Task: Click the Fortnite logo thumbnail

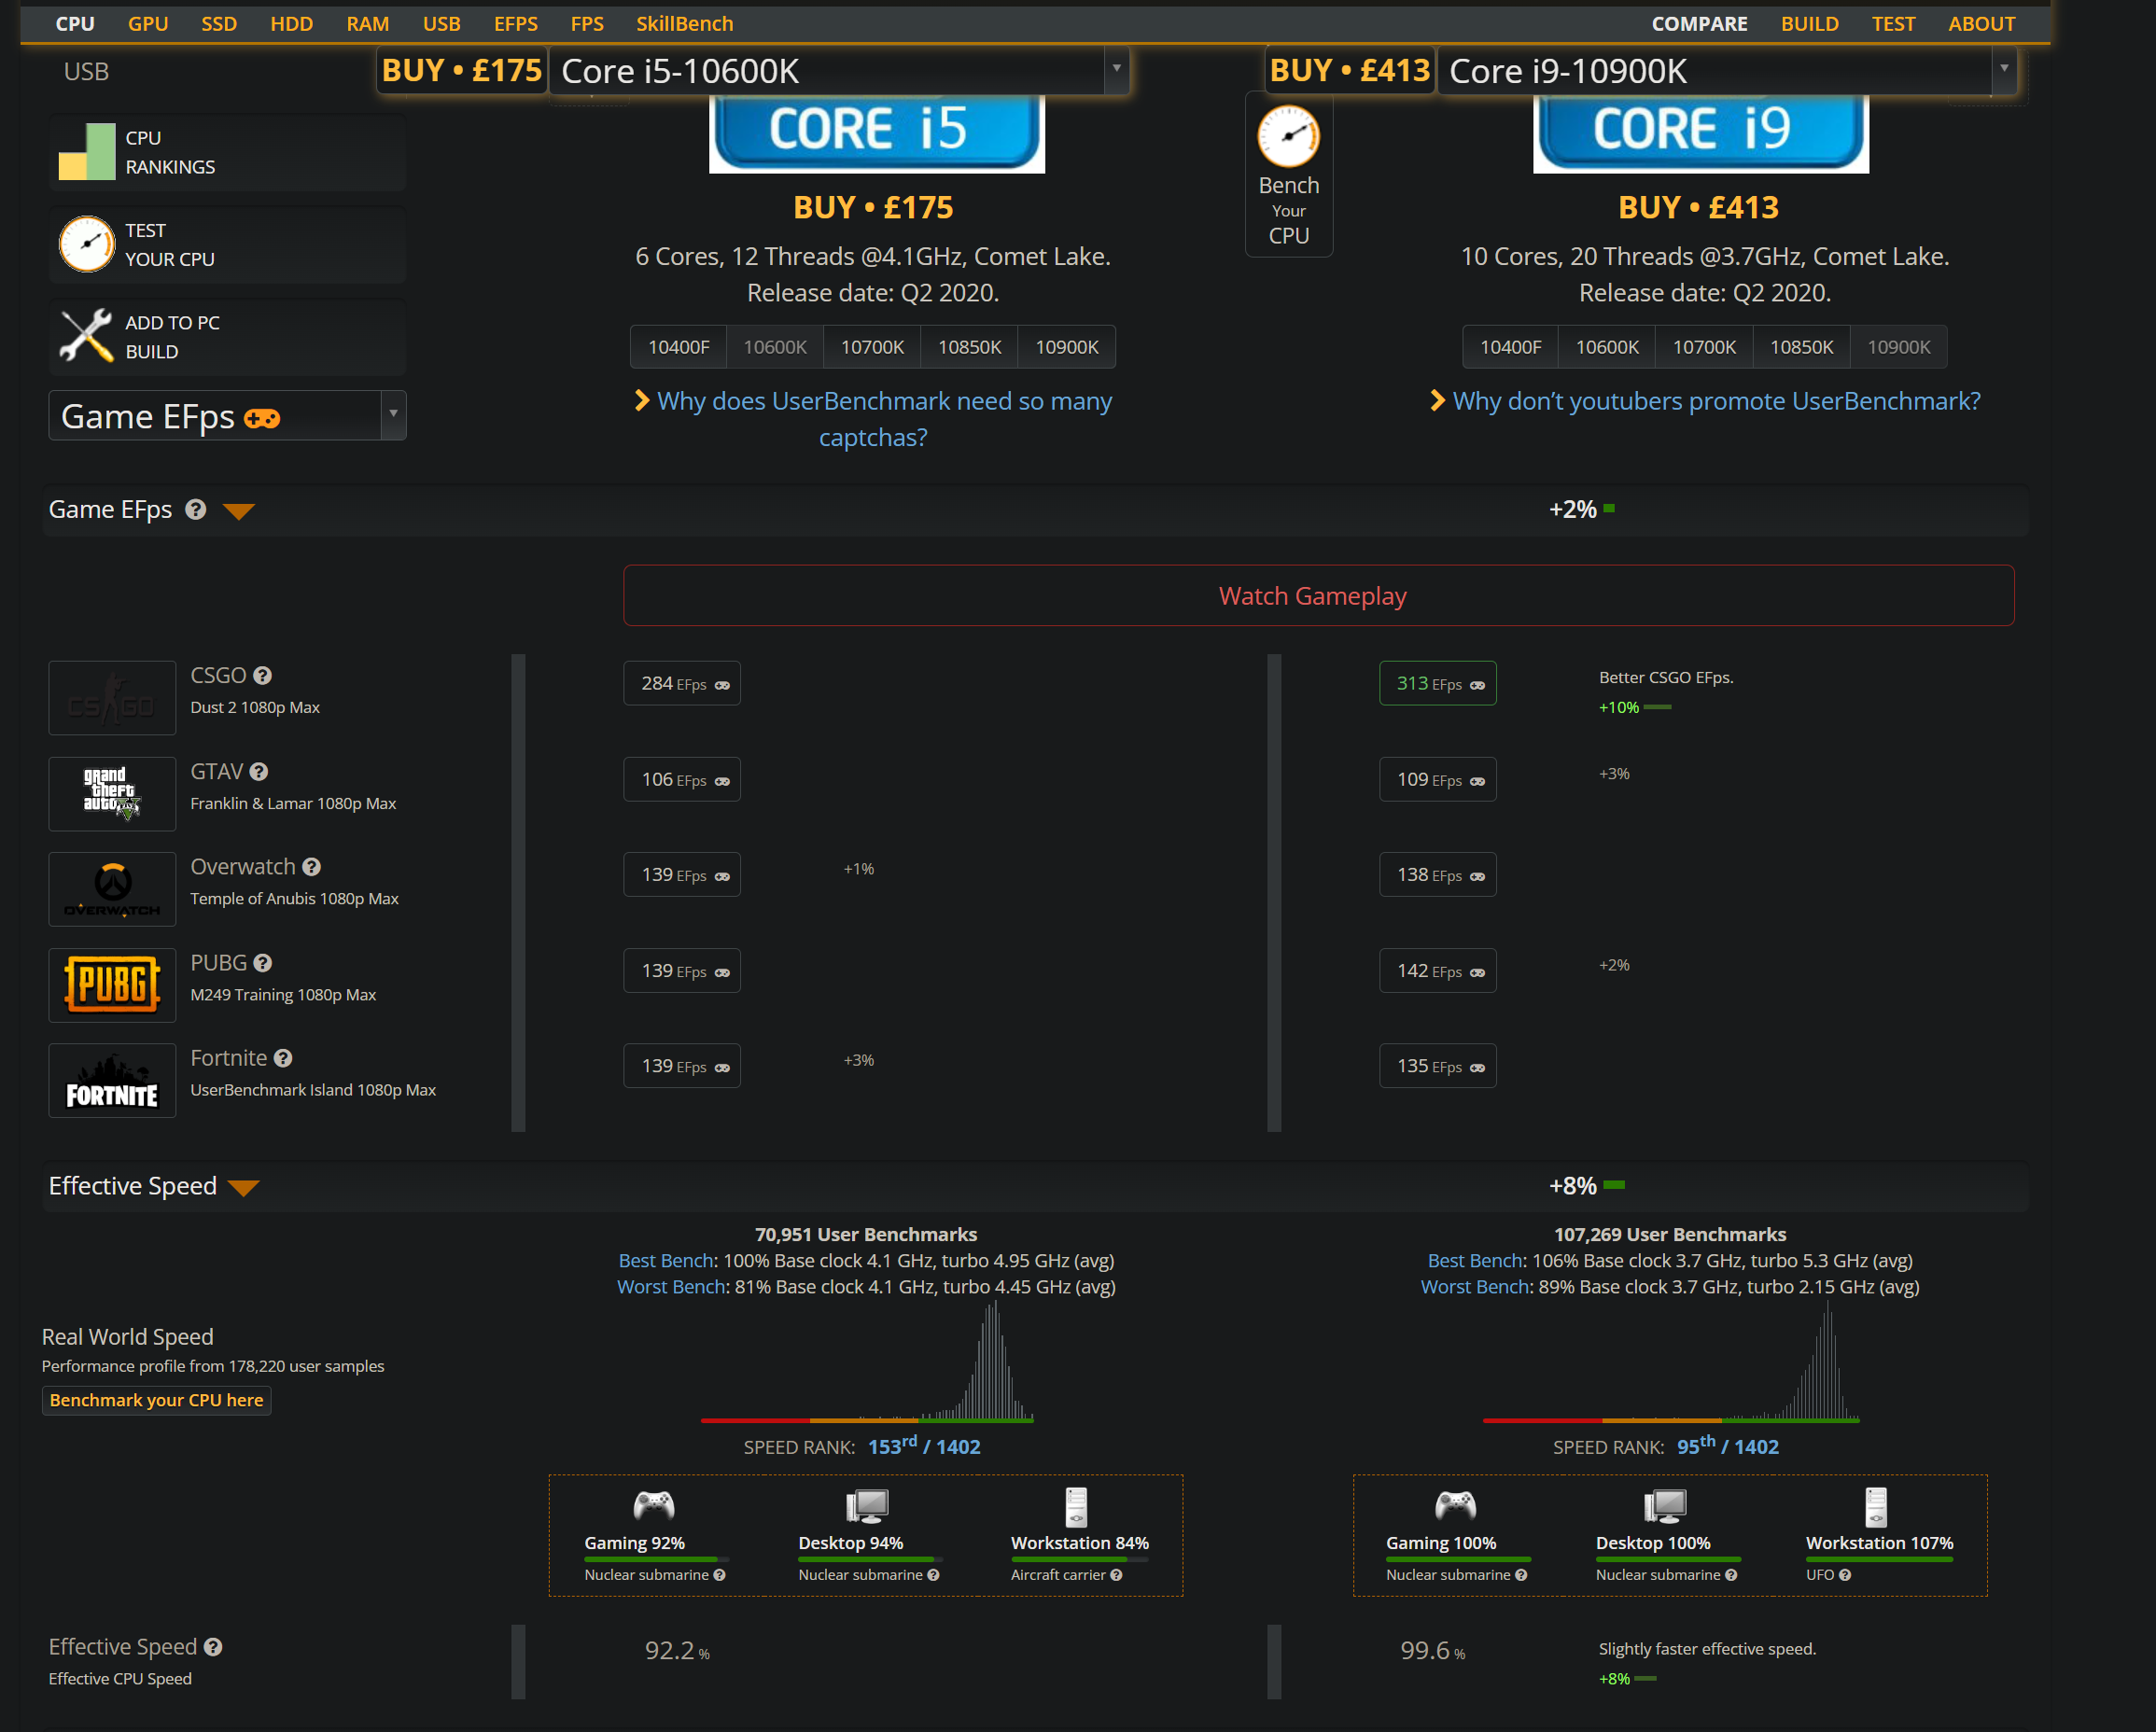Action: [x=112, y=1081]
